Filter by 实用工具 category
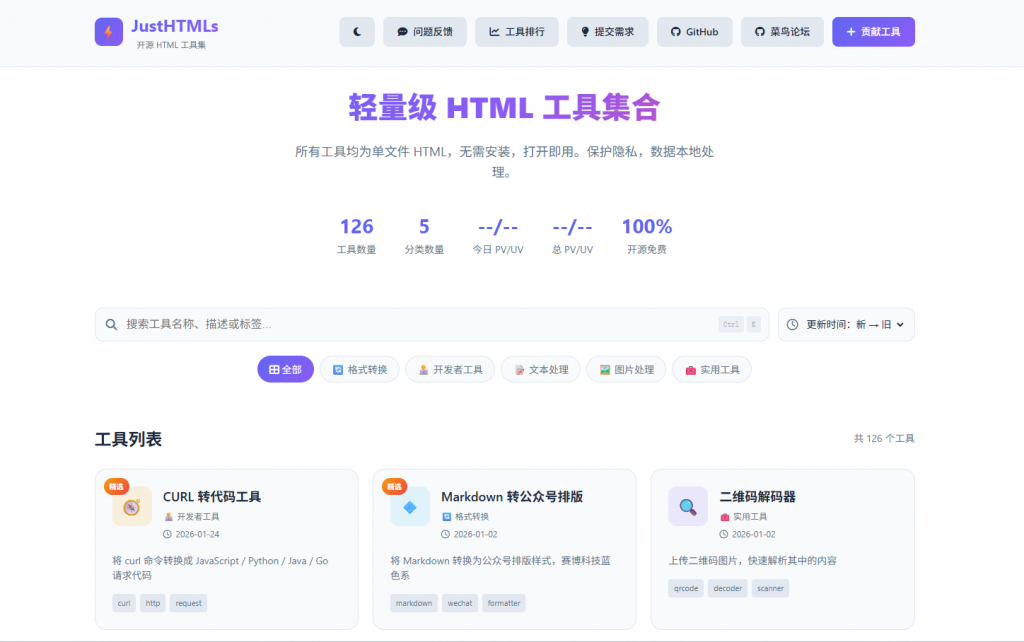The width and height of the screenshot is (1024, 642). pos(711,369)
